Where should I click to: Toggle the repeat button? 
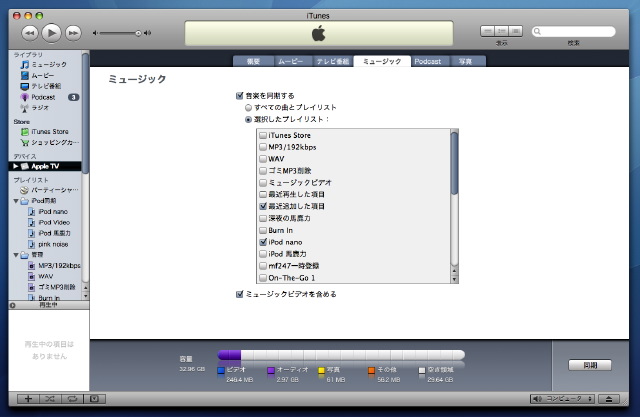click(72, 398)
